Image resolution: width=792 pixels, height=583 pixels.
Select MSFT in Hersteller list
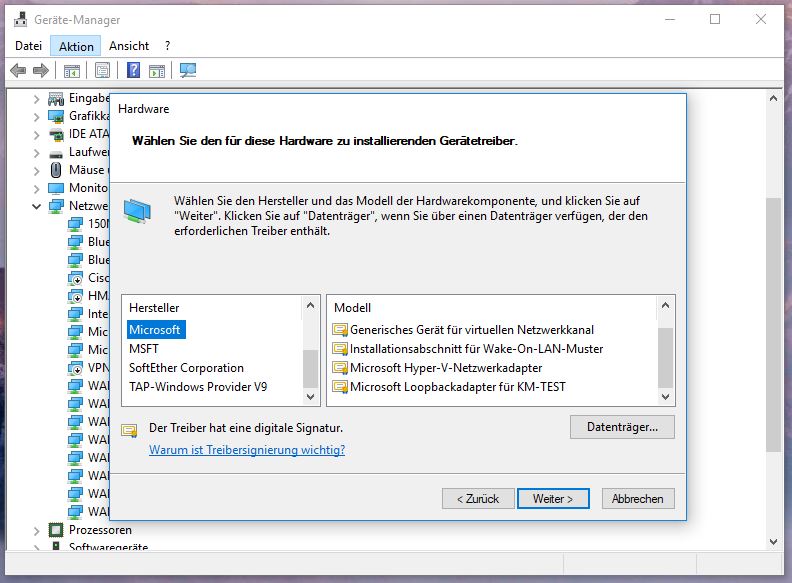point(144,349)
